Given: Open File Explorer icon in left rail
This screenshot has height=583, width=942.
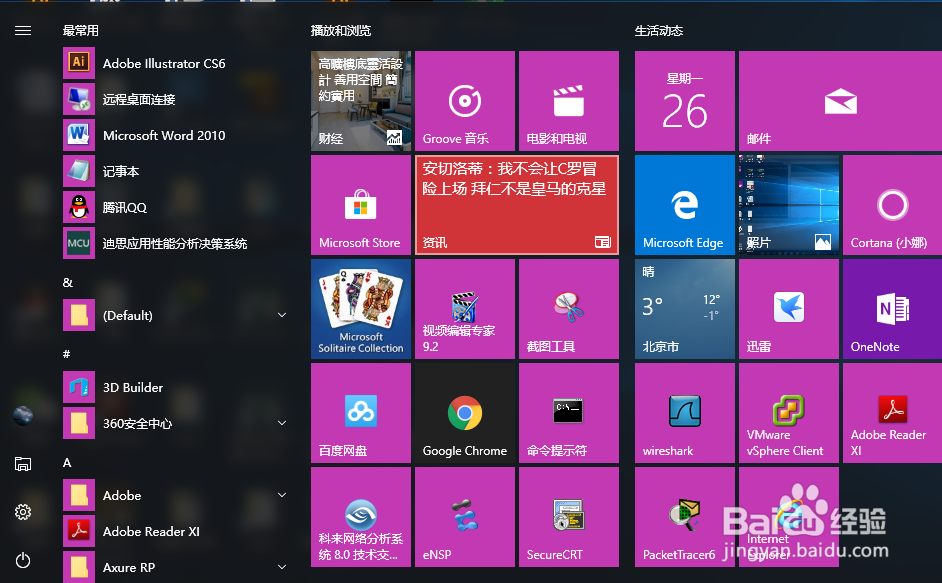Looking at the screenshot, I should [x=23, y=463].
